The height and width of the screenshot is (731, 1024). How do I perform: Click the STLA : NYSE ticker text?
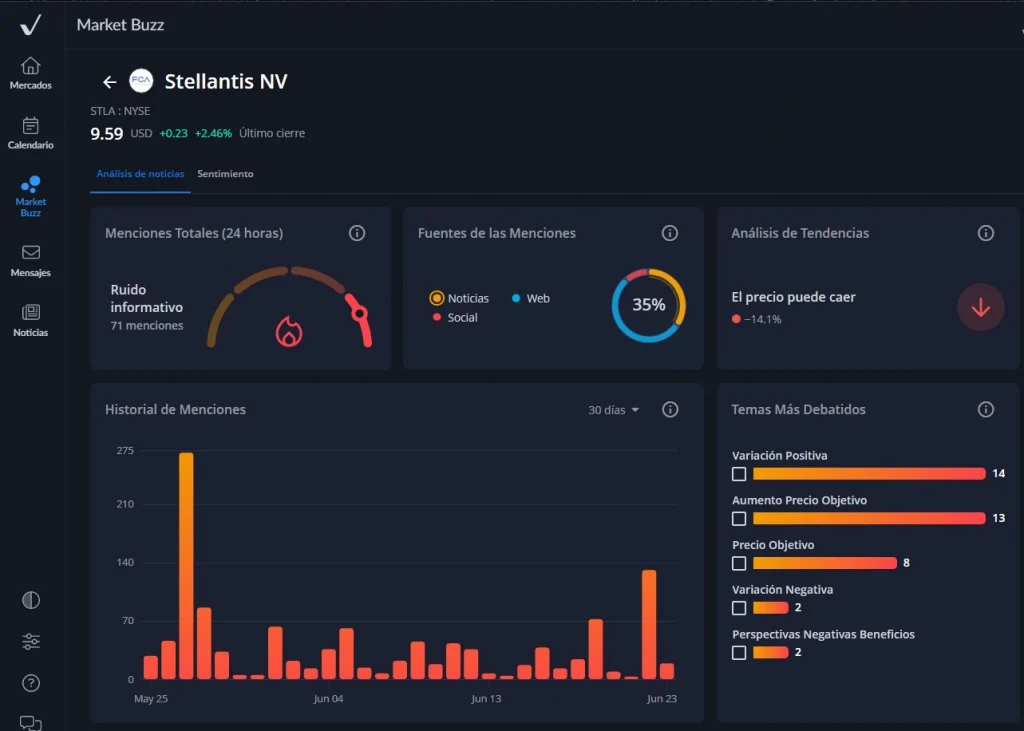click(120, 111)
